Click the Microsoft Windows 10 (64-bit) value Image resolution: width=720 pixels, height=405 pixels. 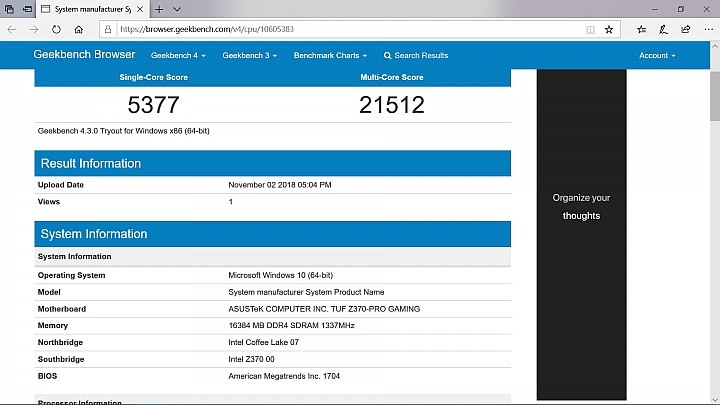pos(281,276)
